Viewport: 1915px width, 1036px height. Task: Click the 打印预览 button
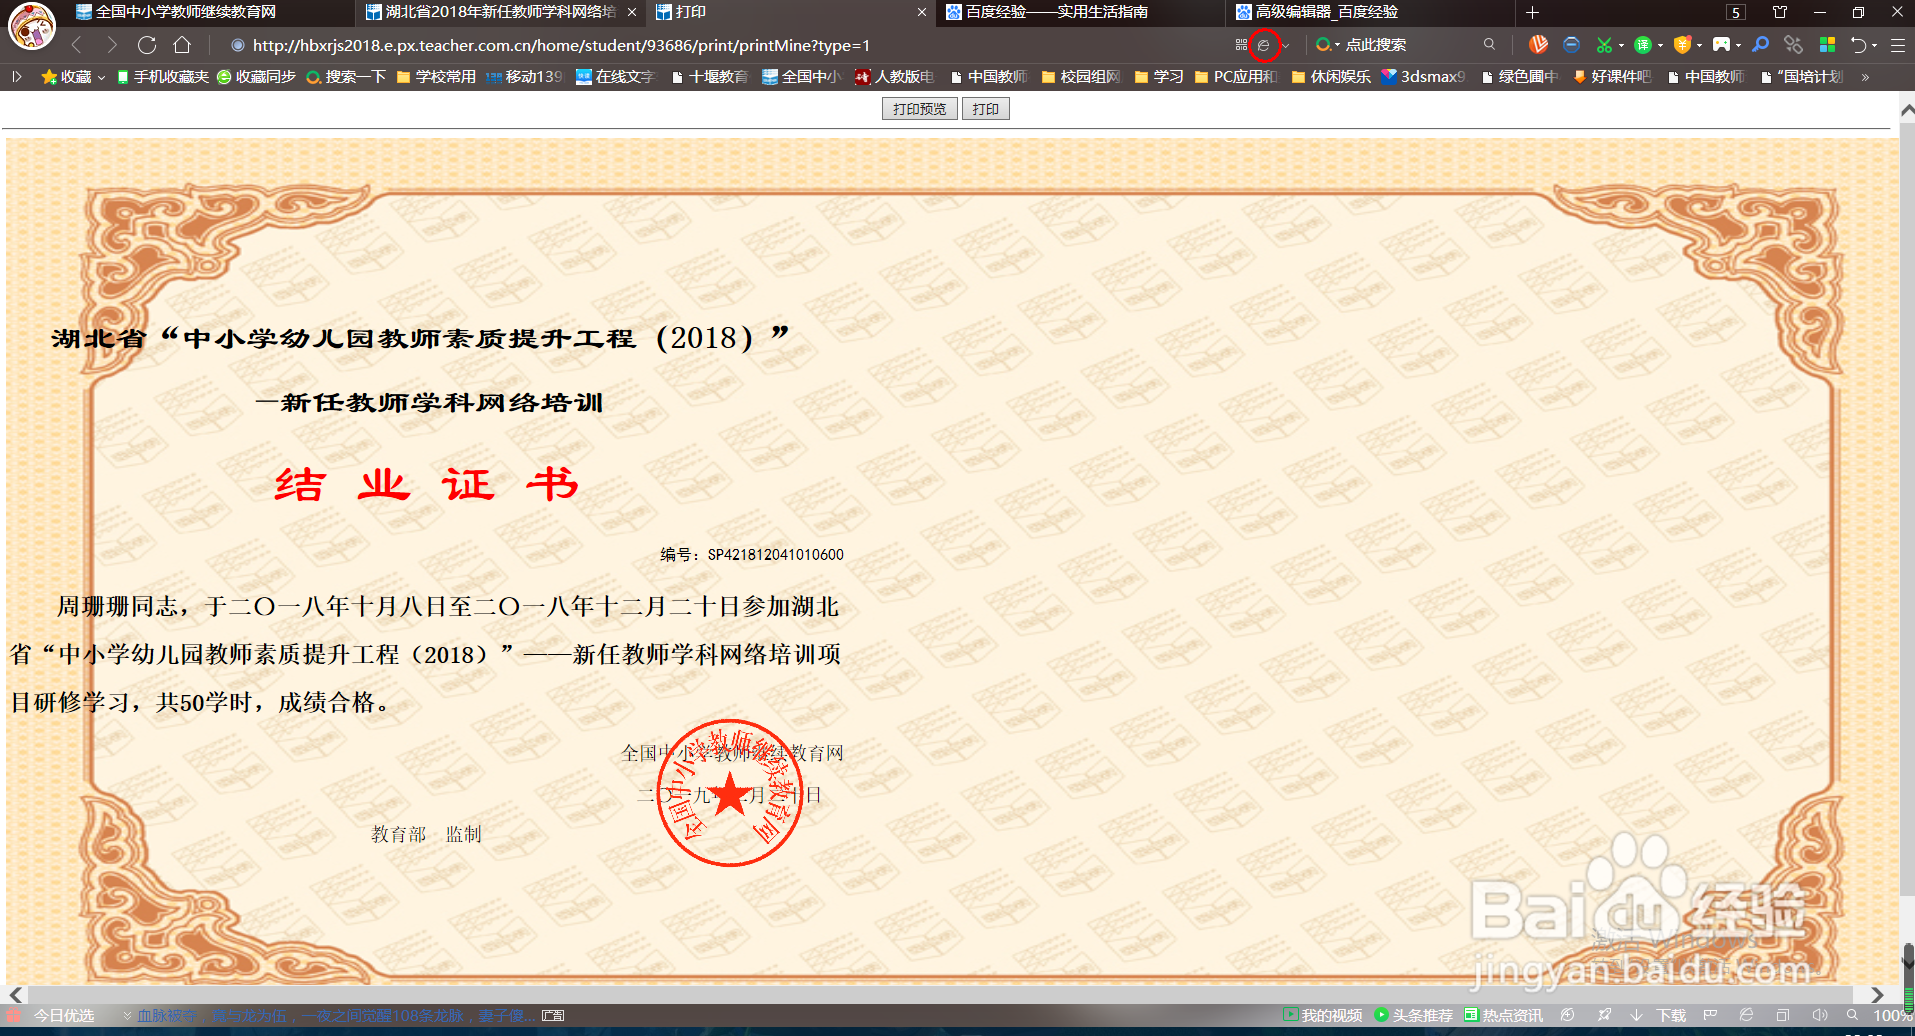tap(920, 109)
